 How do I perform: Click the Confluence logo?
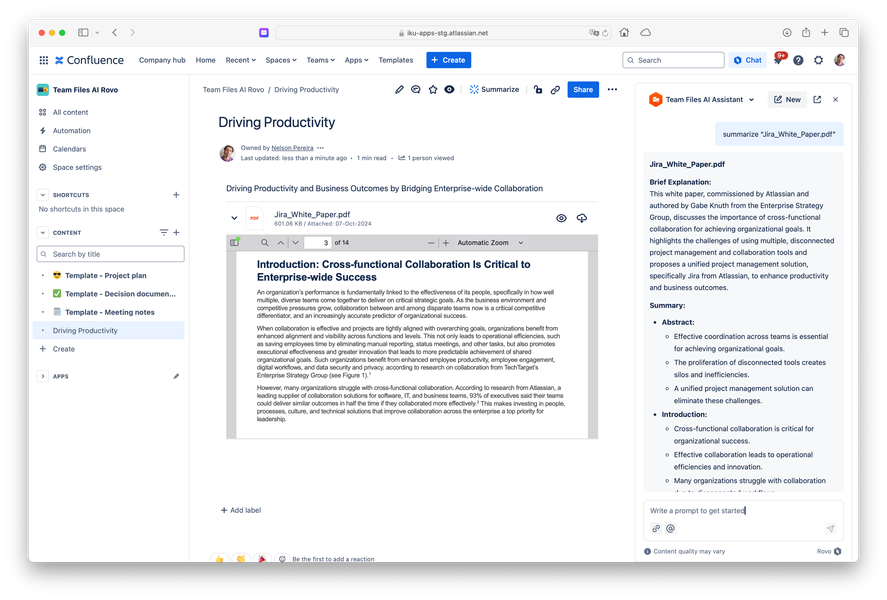pos(89,60)
